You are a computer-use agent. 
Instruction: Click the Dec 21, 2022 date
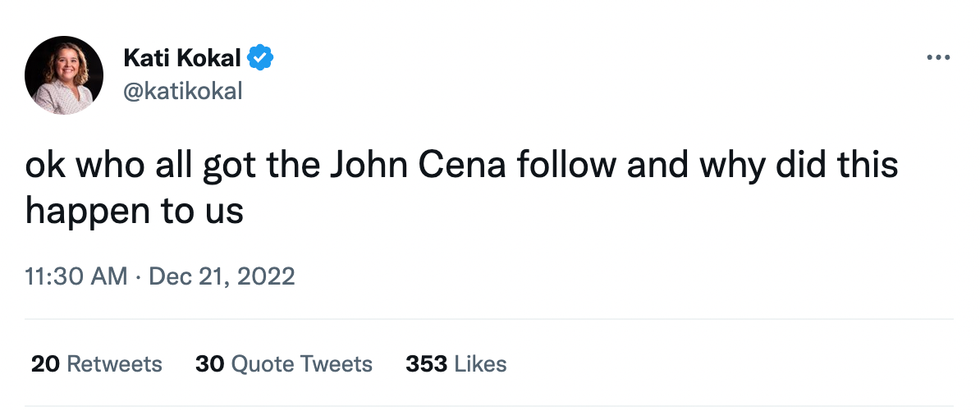(221, 276)
